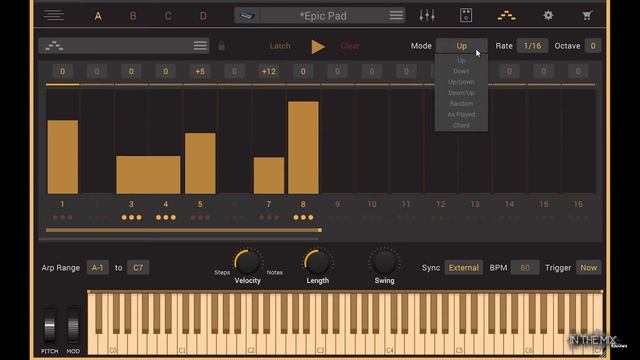Click the step 8 velocity bar
This screenshot has width=640, height=360.
click(x=303, y=147)
